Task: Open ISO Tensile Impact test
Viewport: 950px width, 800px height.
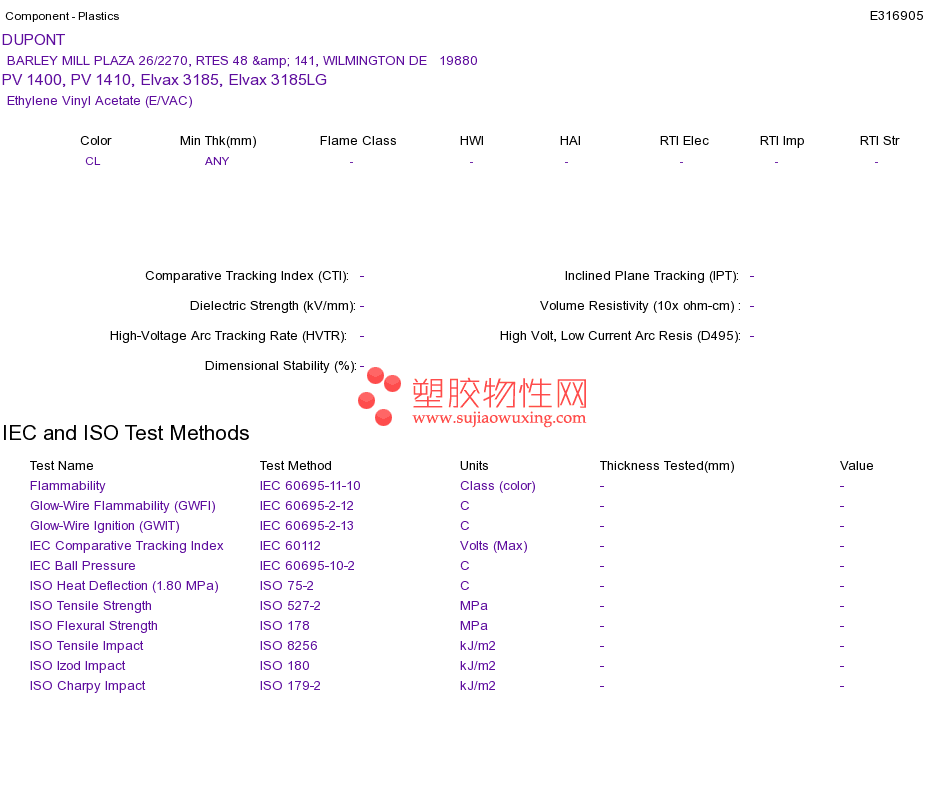Action: tap(87, 646)
